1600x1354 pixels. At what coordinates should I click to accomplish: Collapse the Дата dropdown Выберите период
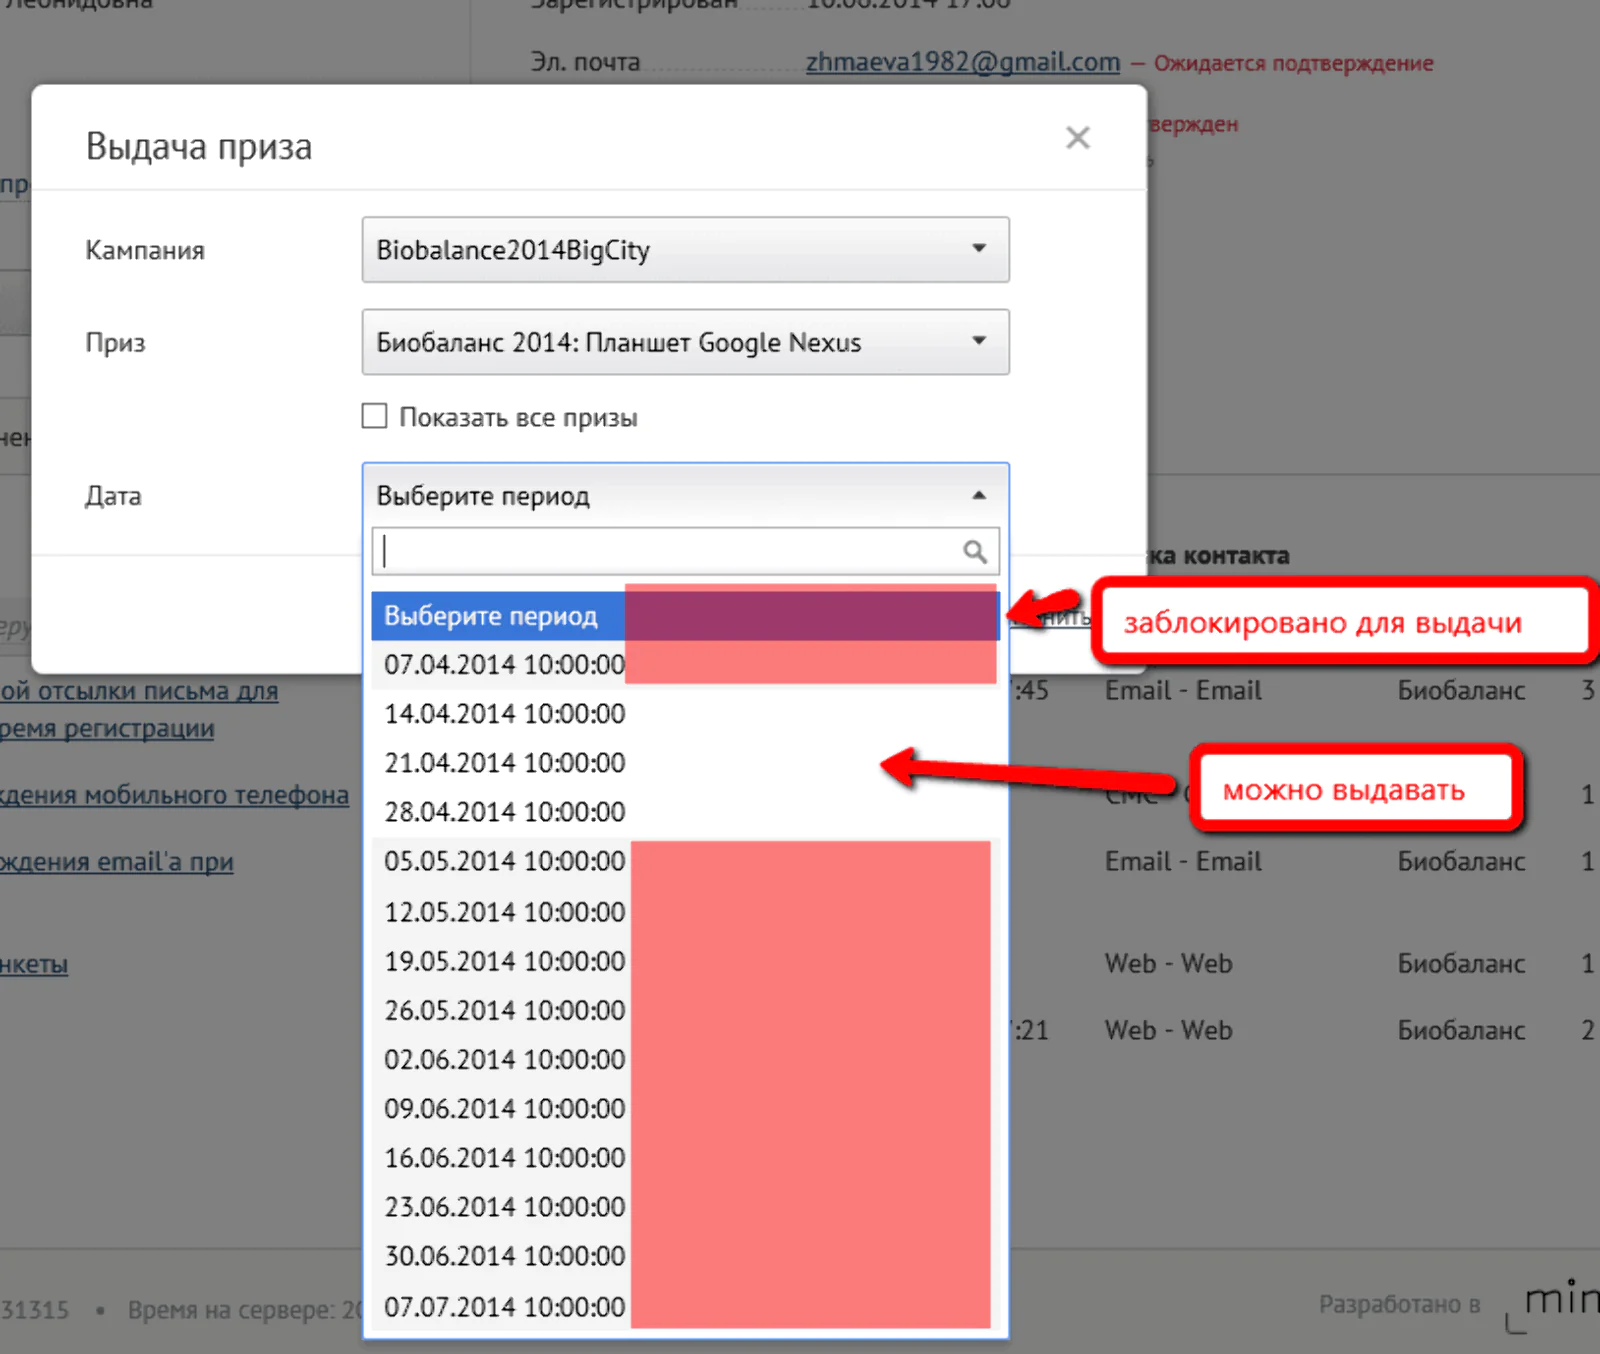(x=685, y=495)
